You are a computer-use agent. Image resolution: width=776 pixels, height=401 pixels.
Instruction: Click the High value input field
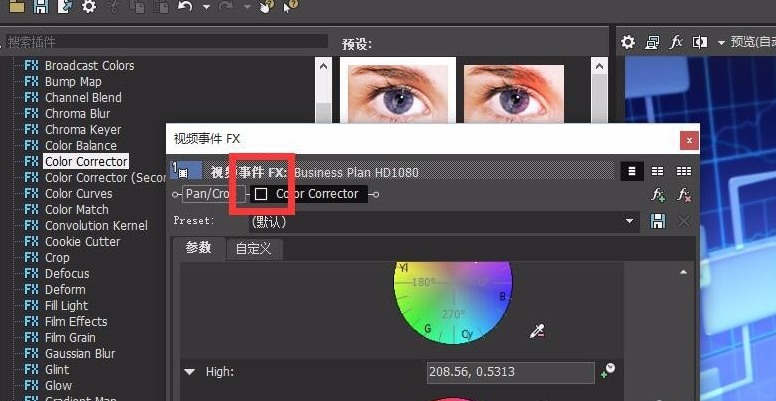pyautogui.click(x=510, y=372)
